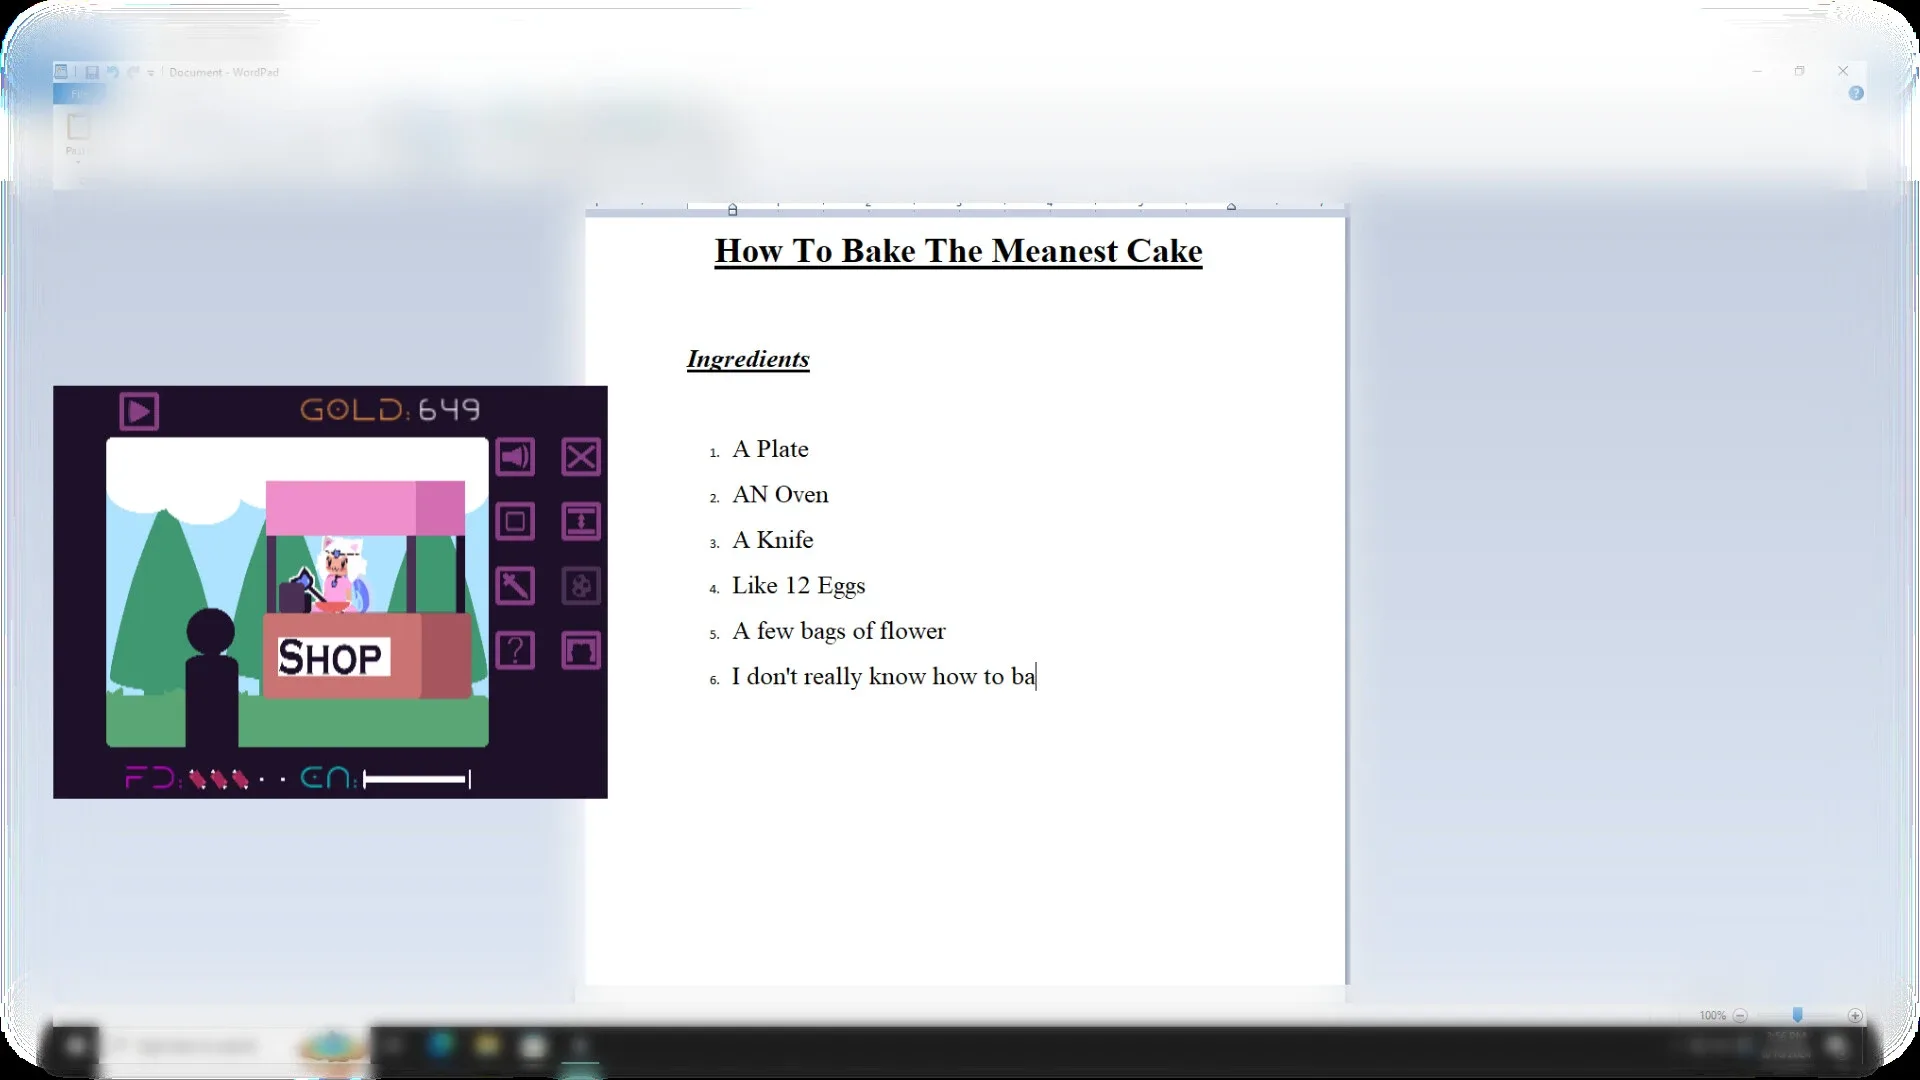
Task: Click the zoom slider in the status bar
Action: click(x=1797, y=1014)
